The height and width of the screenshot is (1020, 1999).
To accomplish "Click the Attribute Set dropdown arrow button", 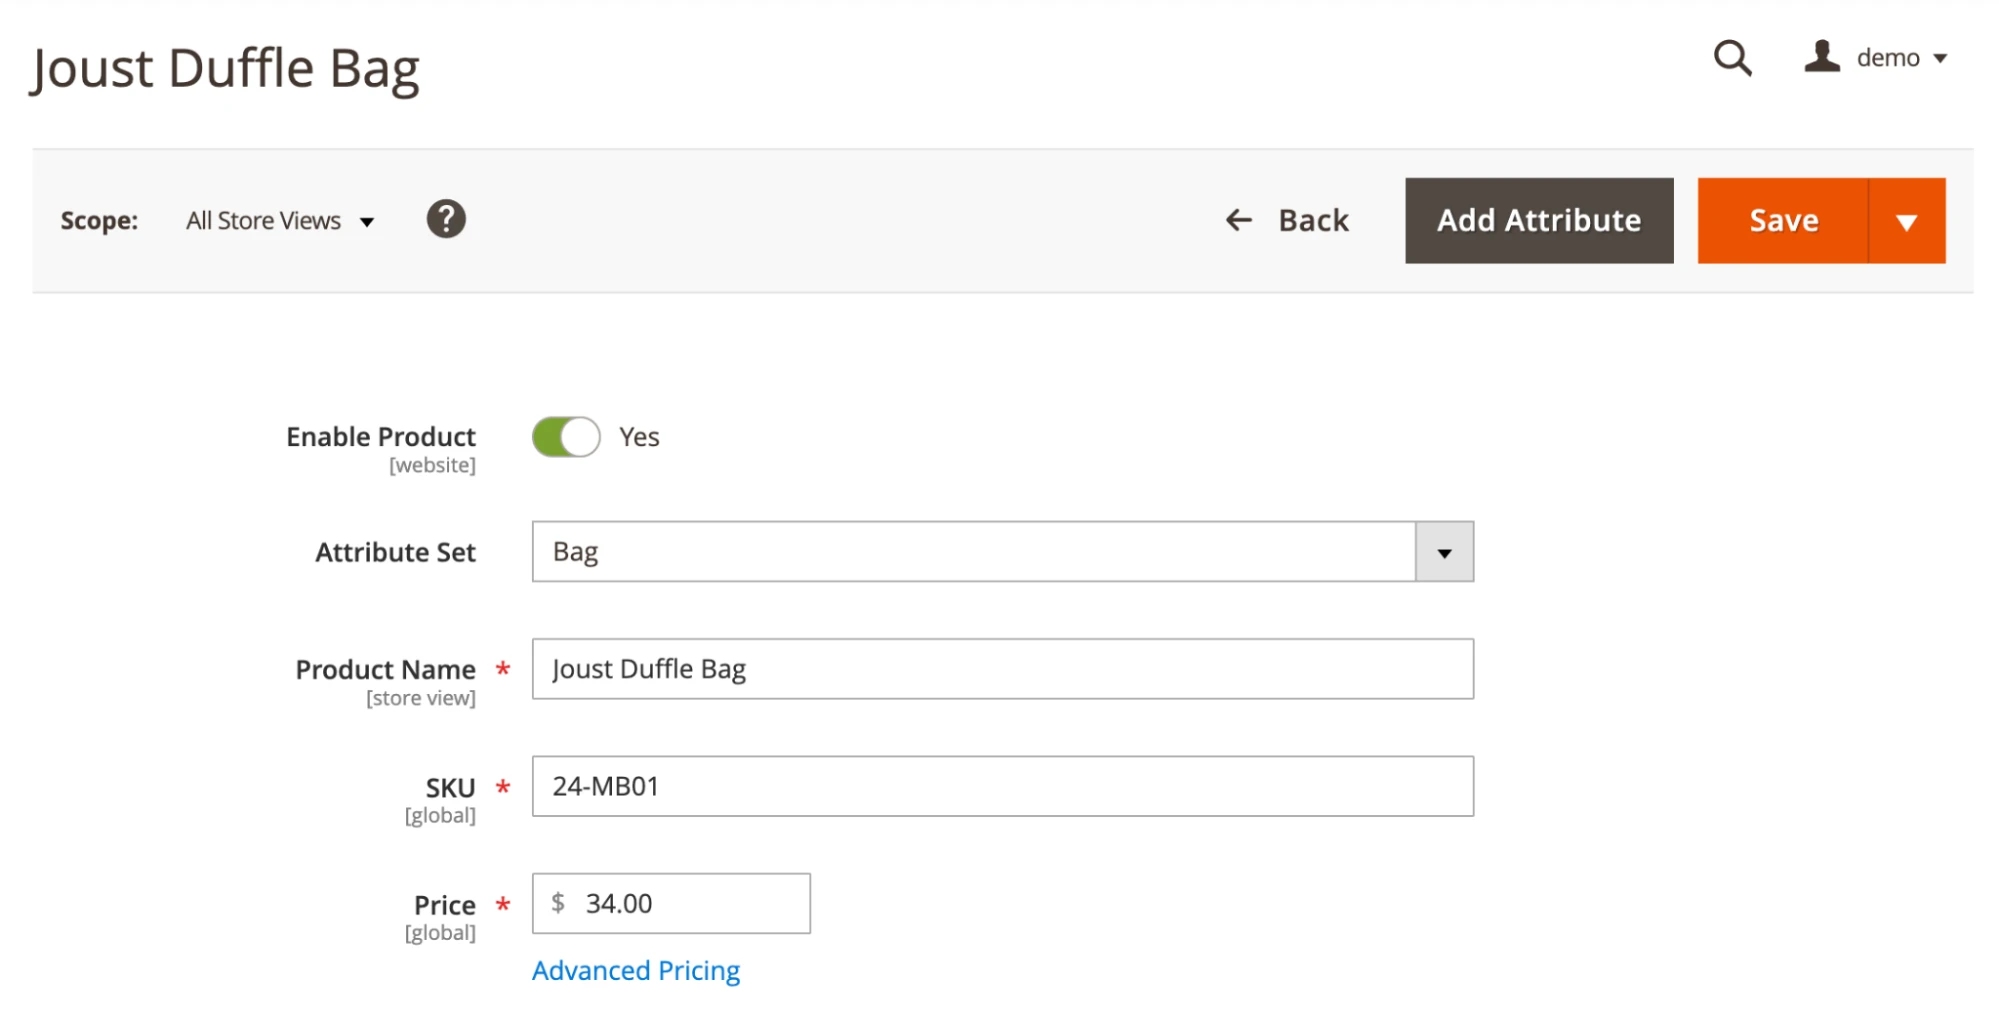I will pyautogui.click(x=1444, y=552).
